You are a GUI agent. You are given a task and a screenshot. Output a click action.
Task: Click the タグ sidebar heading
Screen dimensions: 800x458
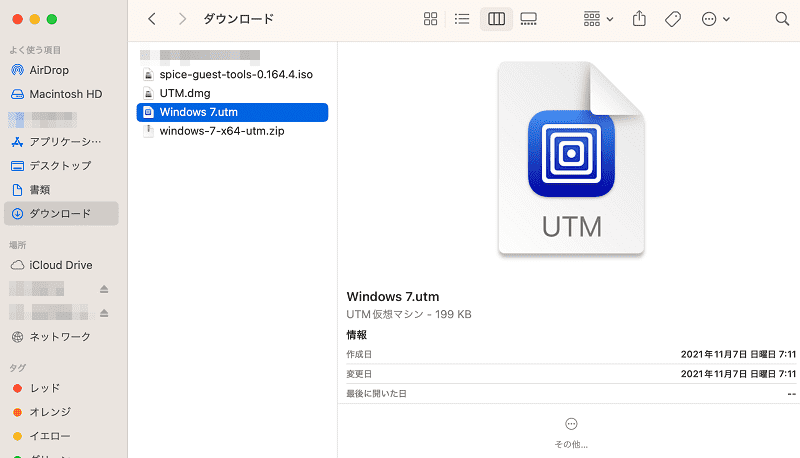click(x=17, y=368)
